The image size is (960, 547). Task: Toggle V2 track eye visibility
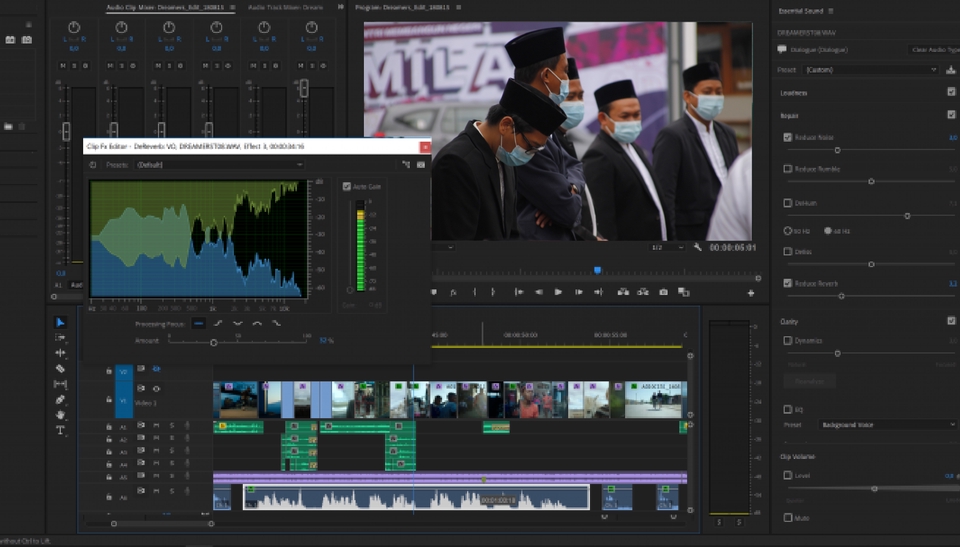click(157, 369)
